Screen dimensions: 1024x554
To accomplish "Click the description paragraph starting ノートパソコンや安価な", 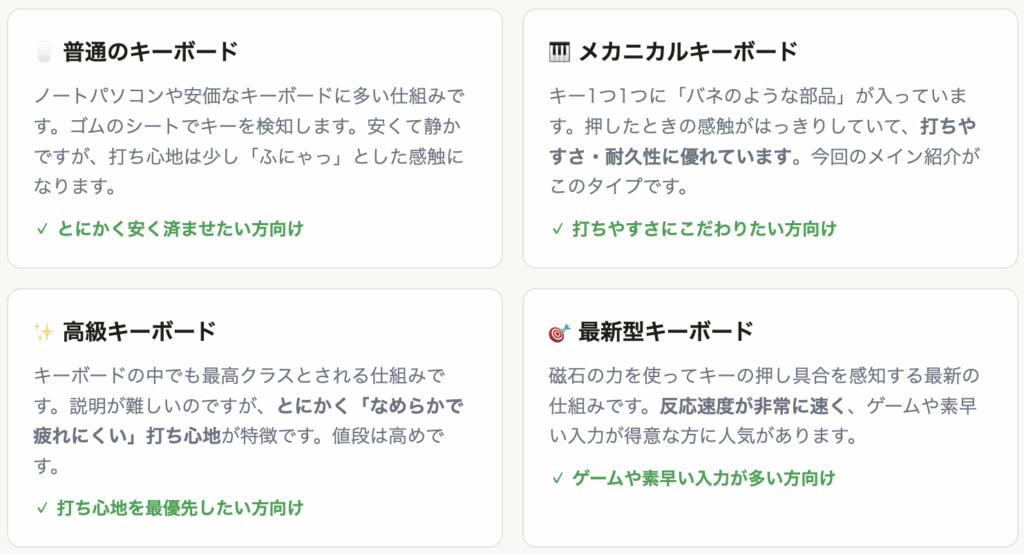I will click(250, 141).
